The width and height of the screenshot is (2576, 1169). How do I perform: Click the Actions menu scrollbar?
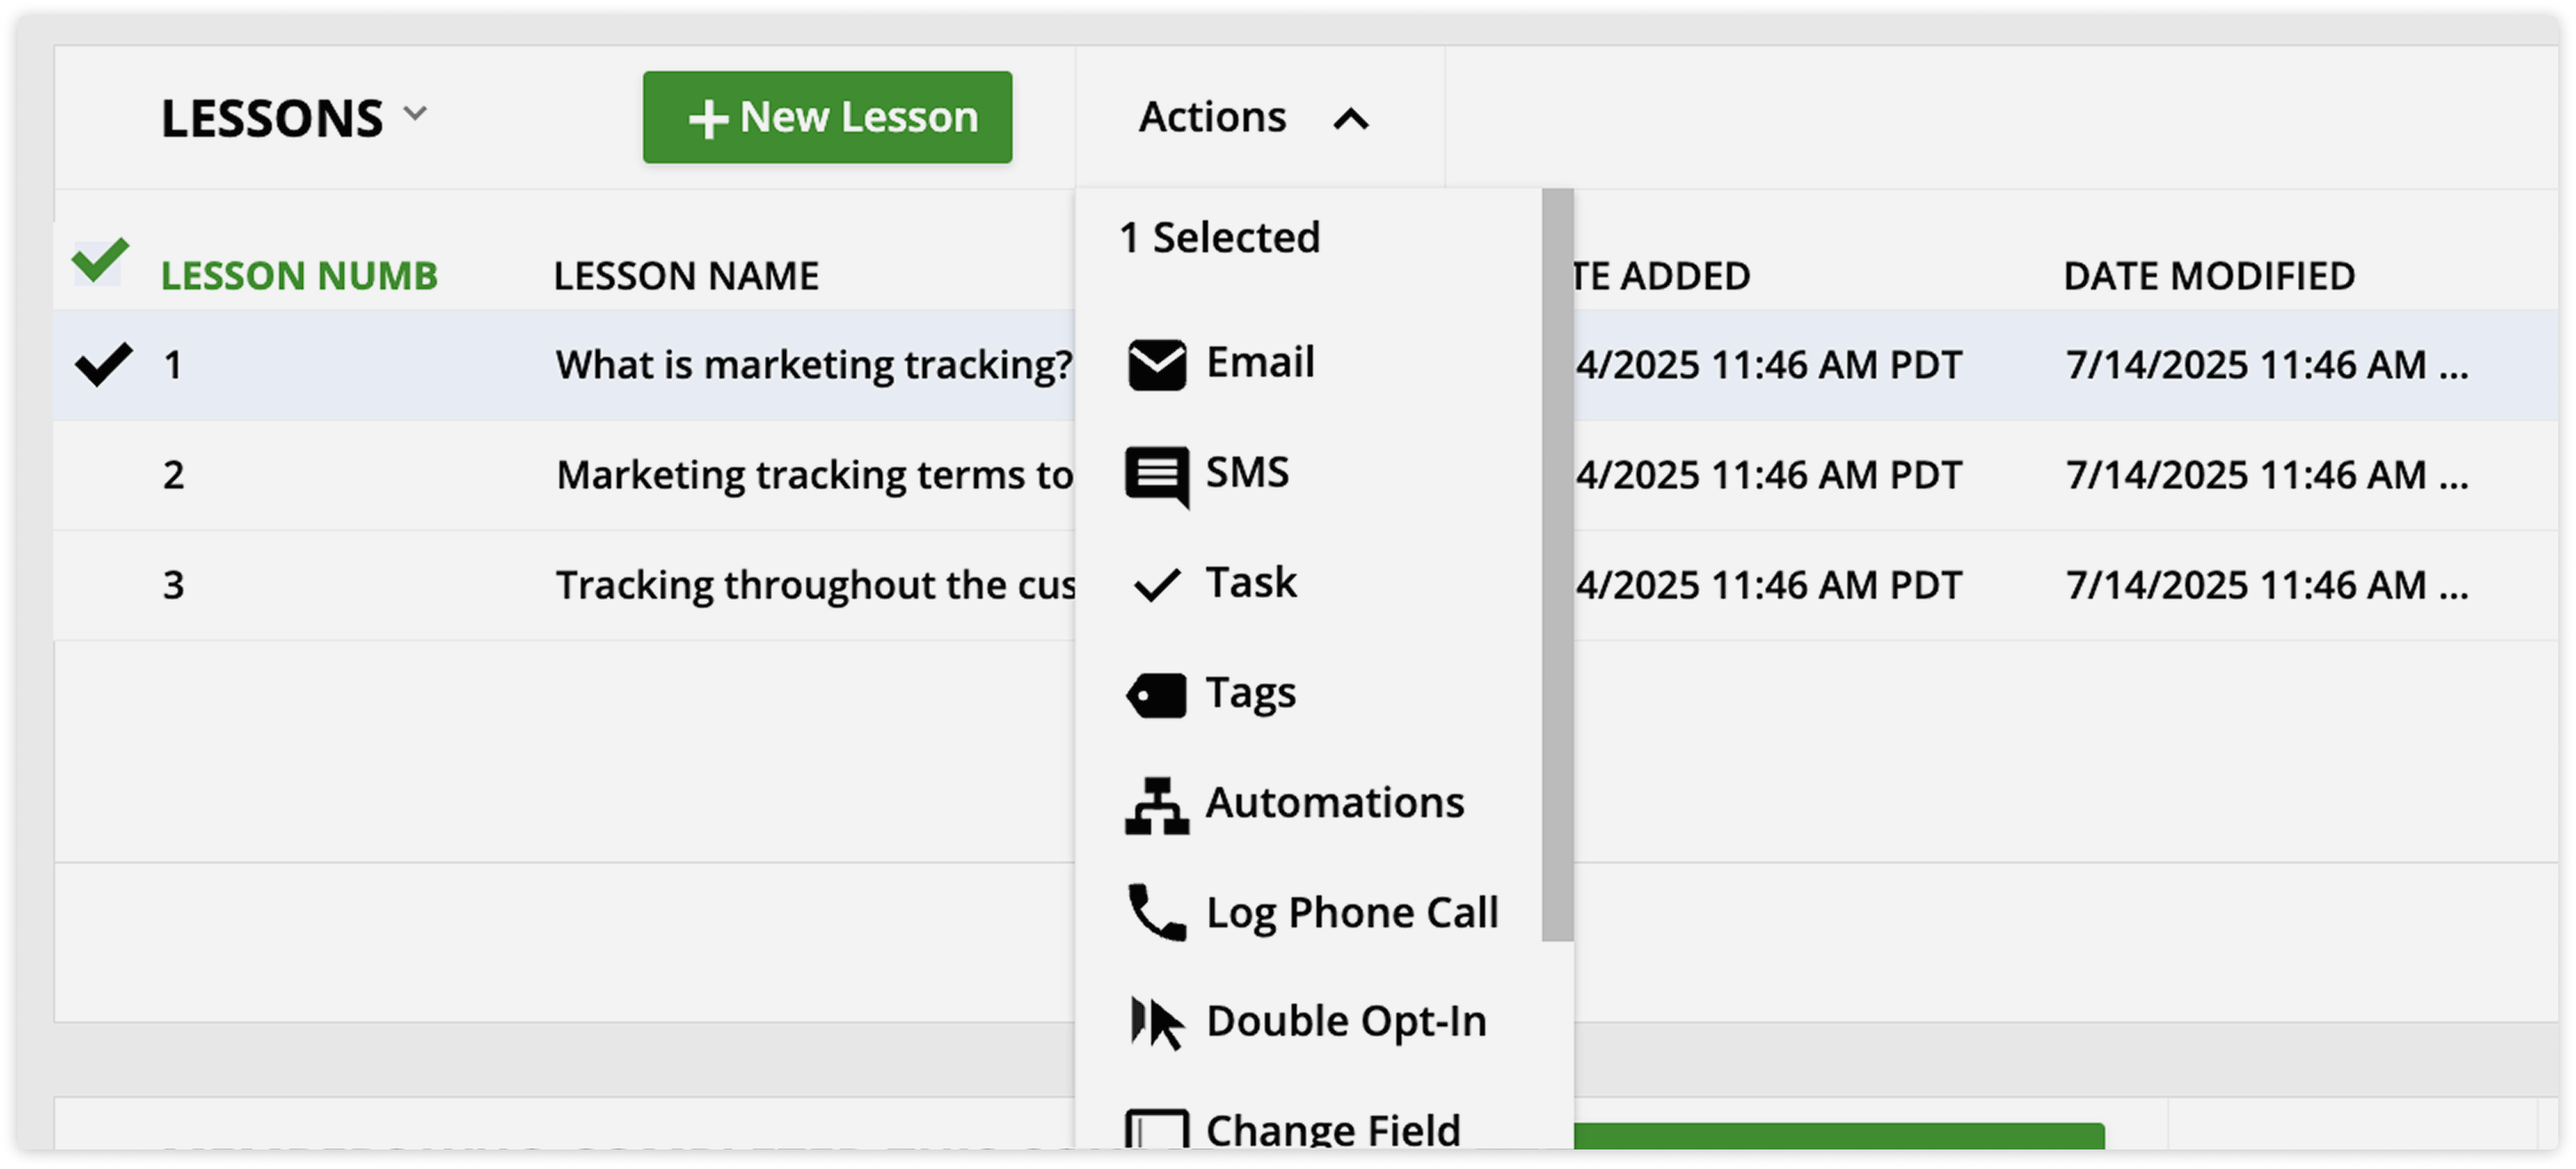pos(1557,565)
